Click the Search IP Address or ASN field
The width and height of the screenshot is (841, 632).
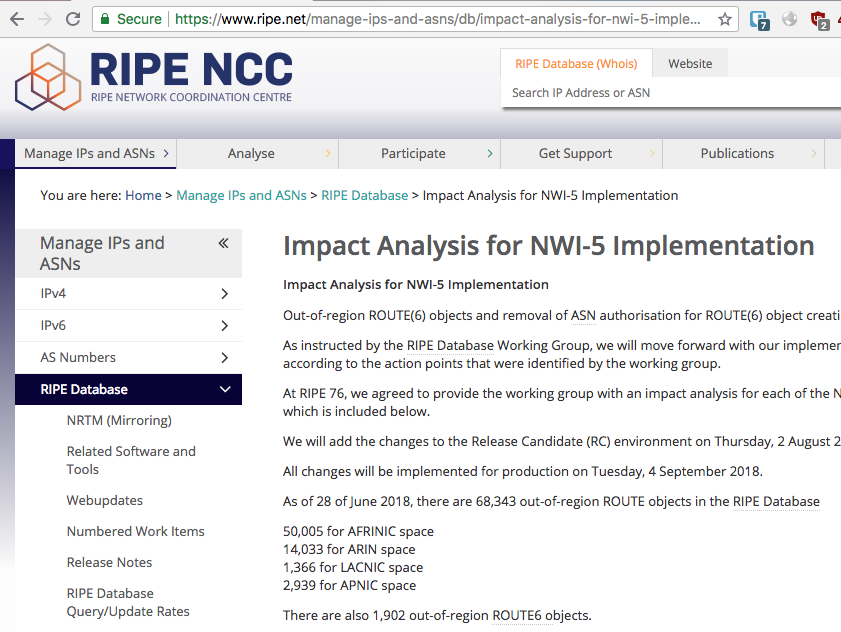point(660,93)
